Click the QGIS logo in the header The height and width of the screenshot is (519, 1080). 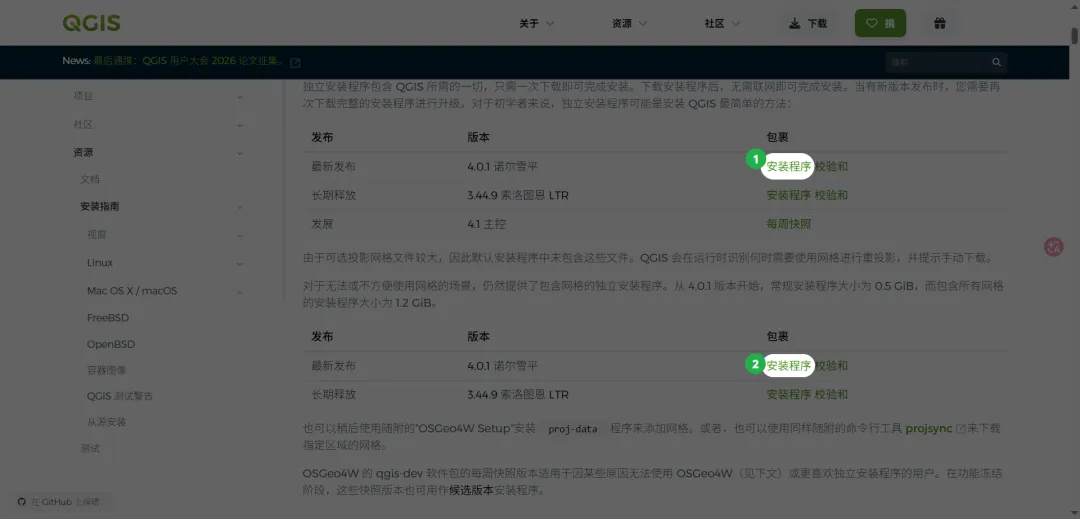point(92,23)
